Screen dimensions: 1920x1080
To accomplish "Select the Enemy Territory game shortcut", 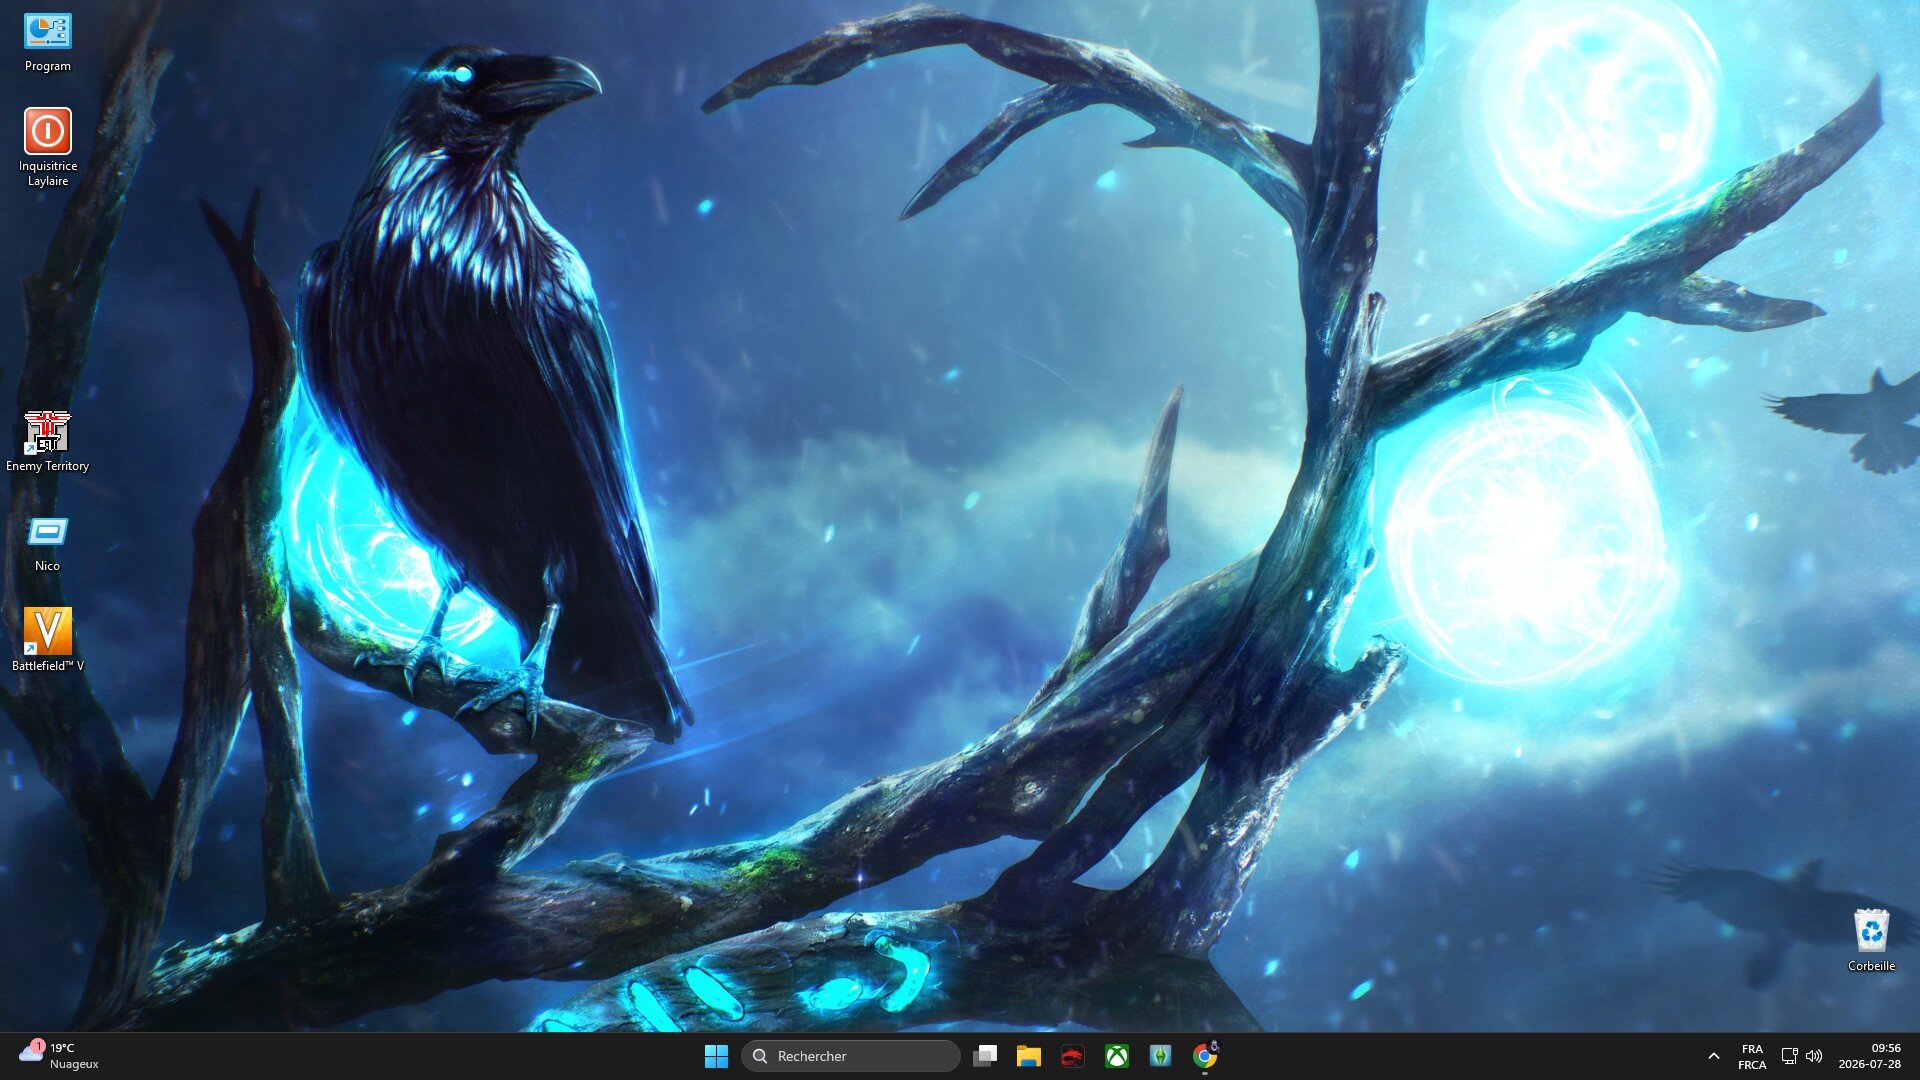I will (48, 441).
